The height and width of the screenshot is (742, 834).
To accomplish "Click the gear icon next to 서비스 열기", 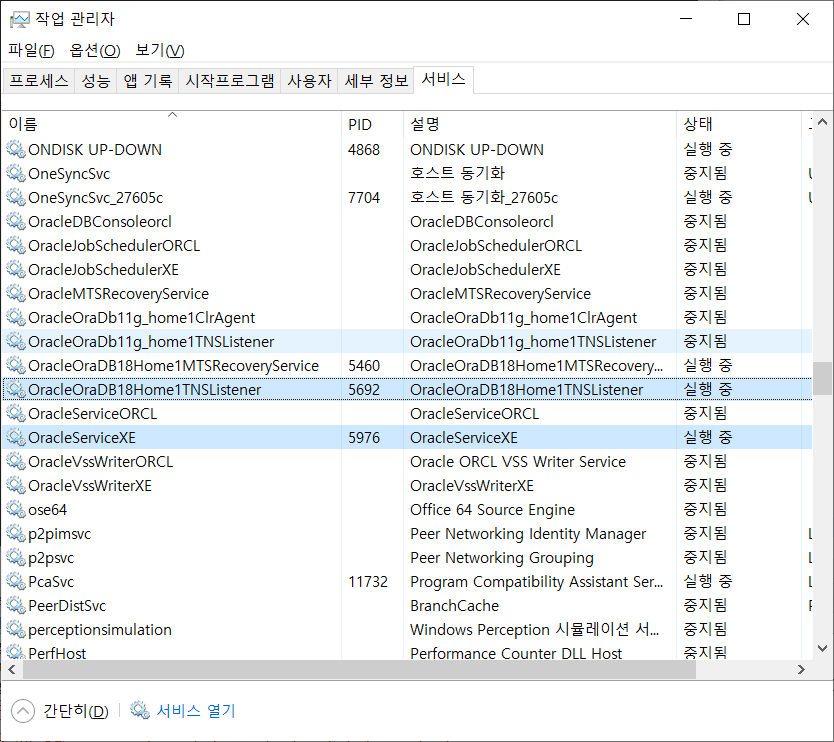I will point(140,710).
